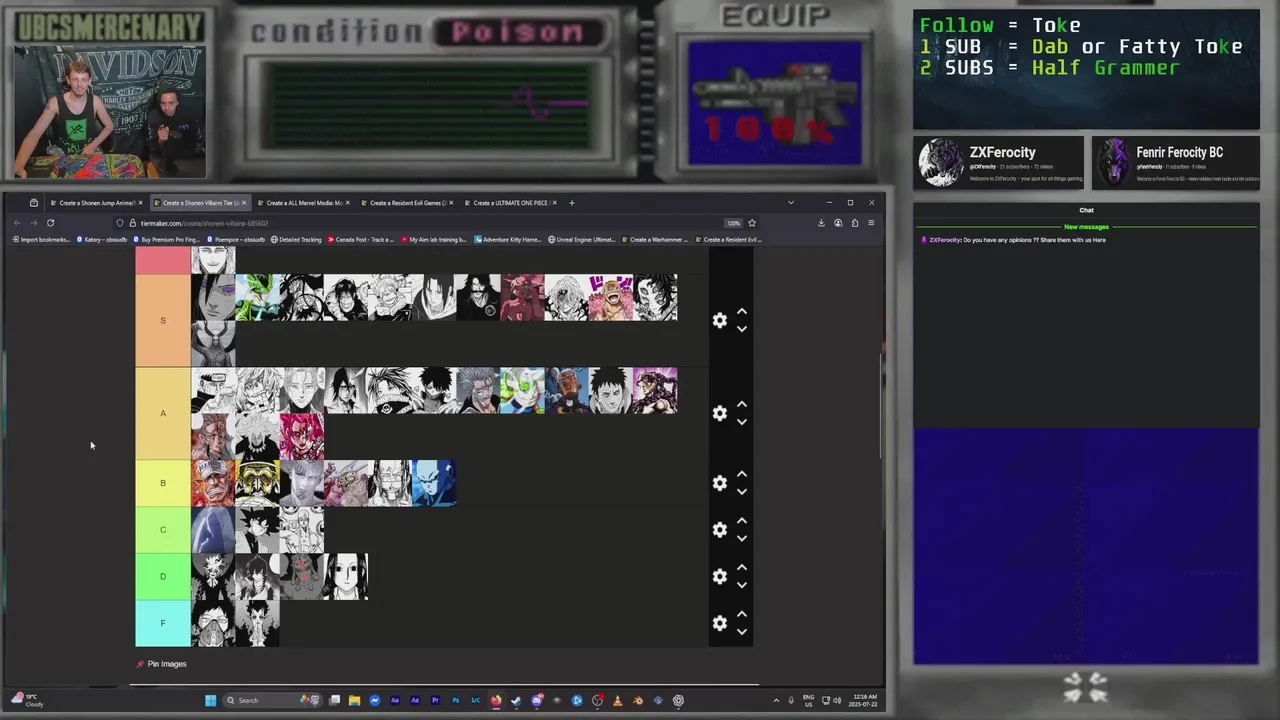Switch to Create a Shonen Villains Tier List tab
Image resolution: width=1280 pixels, height=720 pixels.
click(200, 203)
